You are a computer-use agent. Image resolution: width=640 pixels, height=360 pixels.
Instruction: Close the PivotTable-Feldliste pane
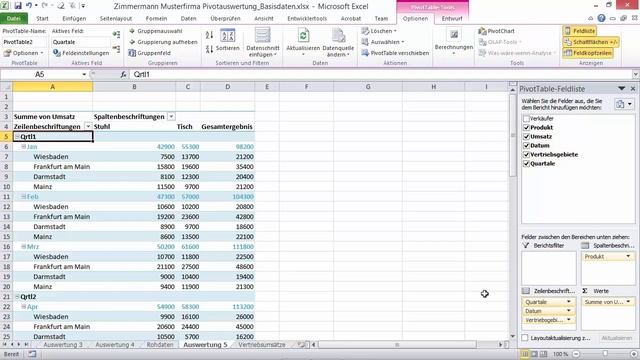[633, 89]
